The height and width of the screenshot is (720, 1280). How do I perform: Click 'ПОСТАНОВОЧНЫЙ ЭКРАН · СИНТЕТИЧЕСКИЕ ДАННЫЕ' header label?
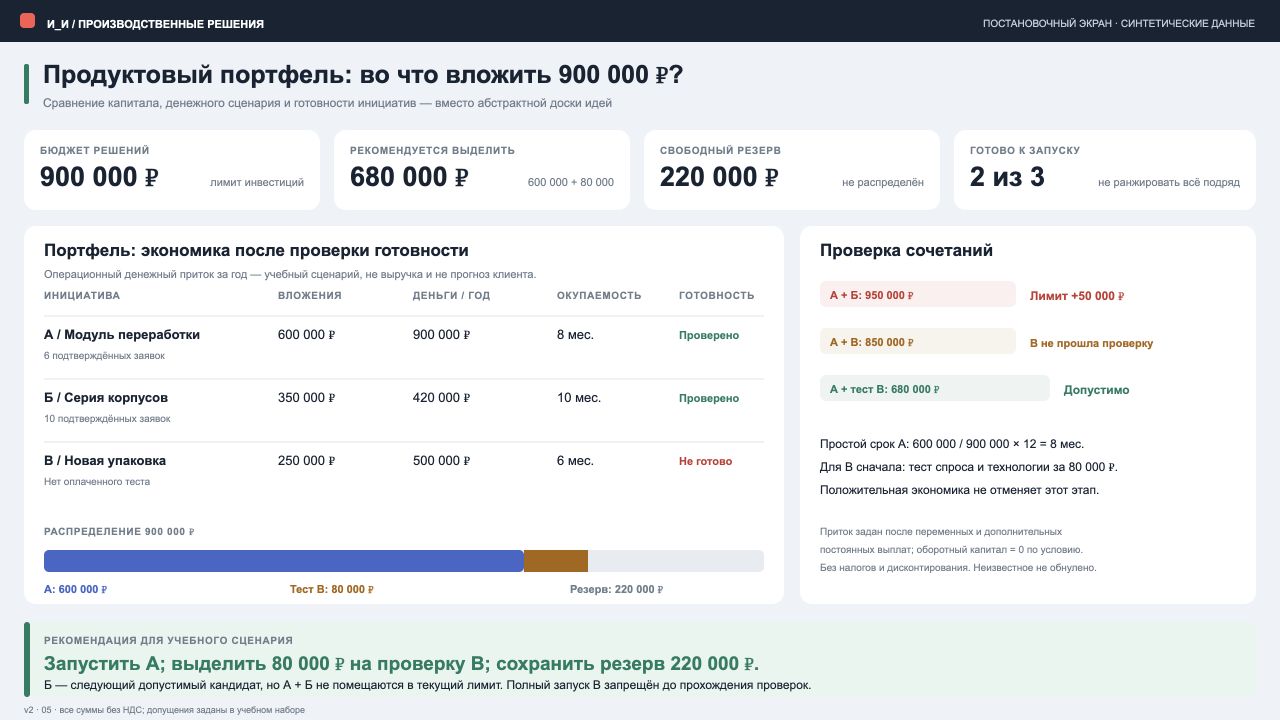point(1118,23)
